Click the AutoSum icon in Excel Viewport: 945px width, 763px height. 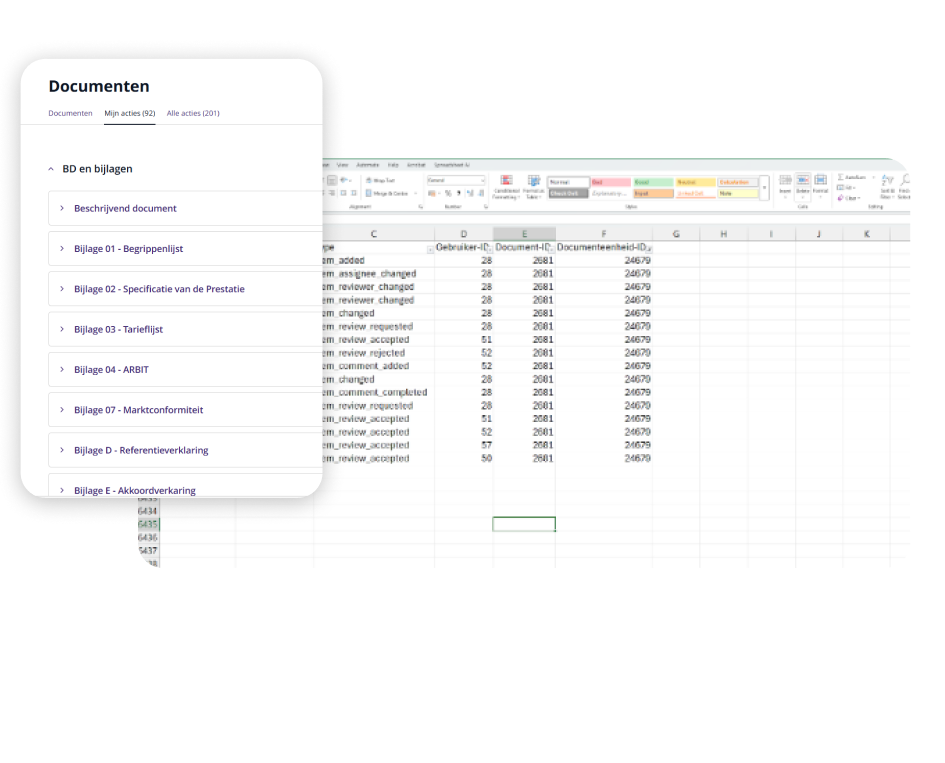(841, 177)
